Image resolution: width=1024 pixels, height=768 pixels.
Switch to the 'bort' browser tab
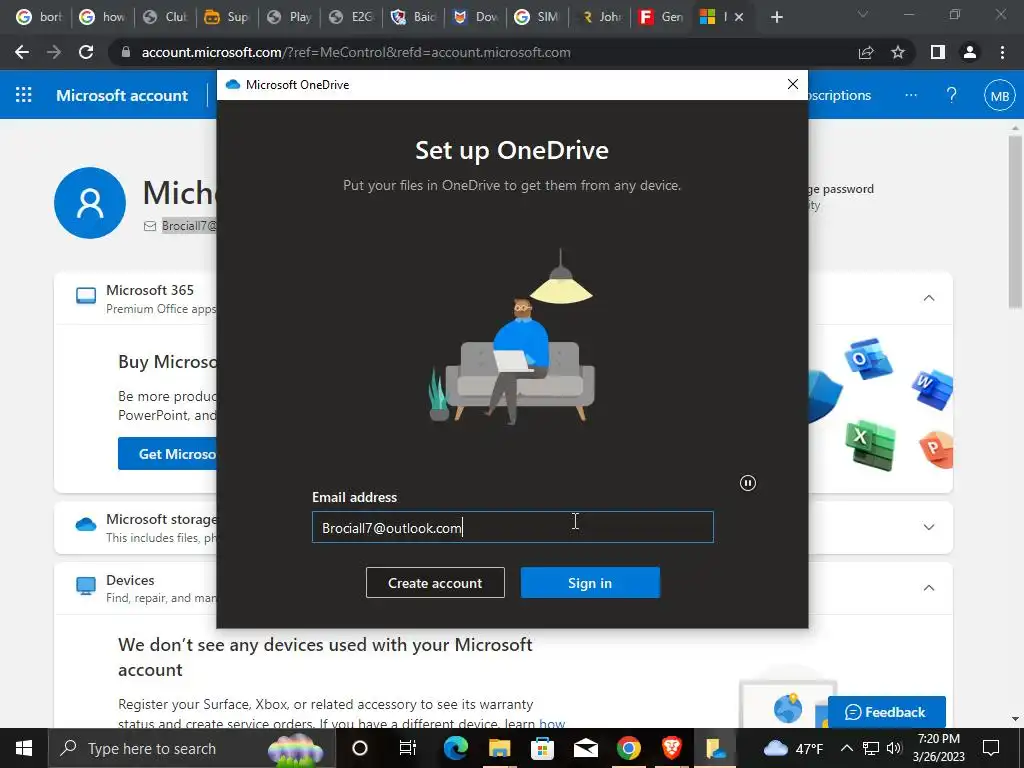point(39,18)
